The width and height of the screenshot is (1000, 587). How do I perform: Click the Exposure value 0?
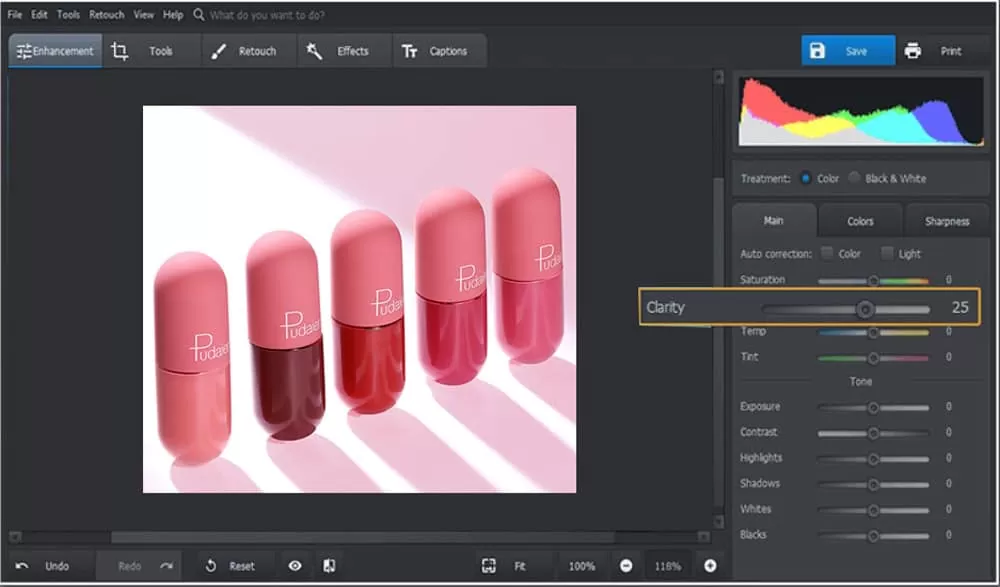point(949,407)
